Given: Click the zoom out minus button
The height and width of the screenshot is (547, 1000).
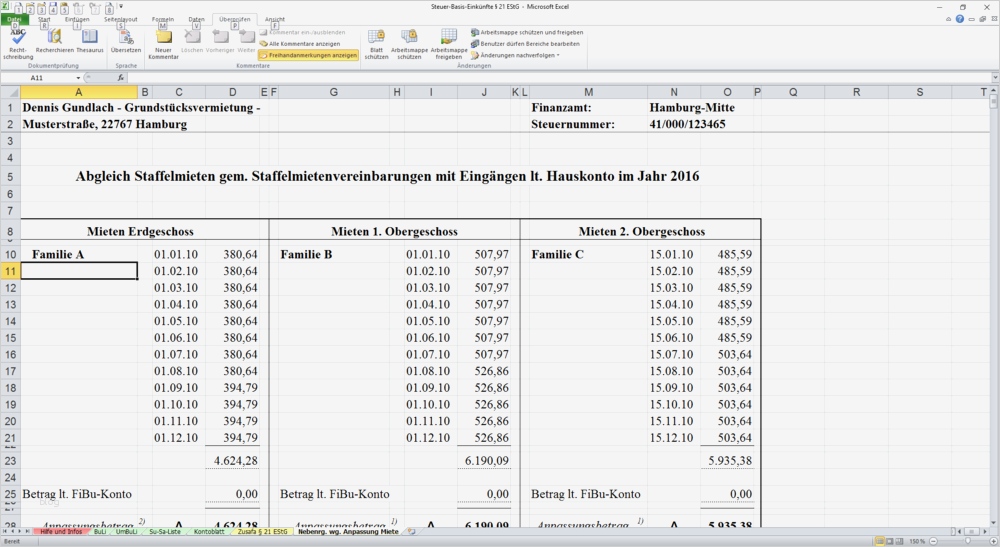Looking at the screenshot, I should pos(933,541).
